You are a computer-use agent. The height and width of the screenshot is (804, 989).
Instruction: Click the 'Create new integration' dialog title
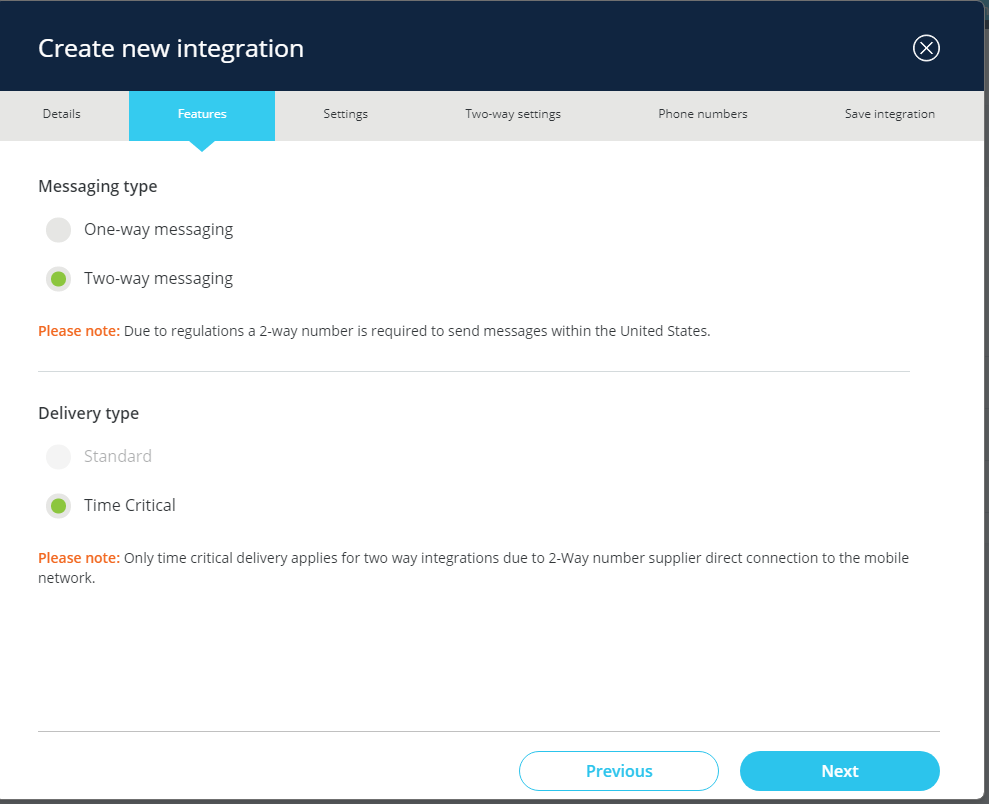coord(170,48)
